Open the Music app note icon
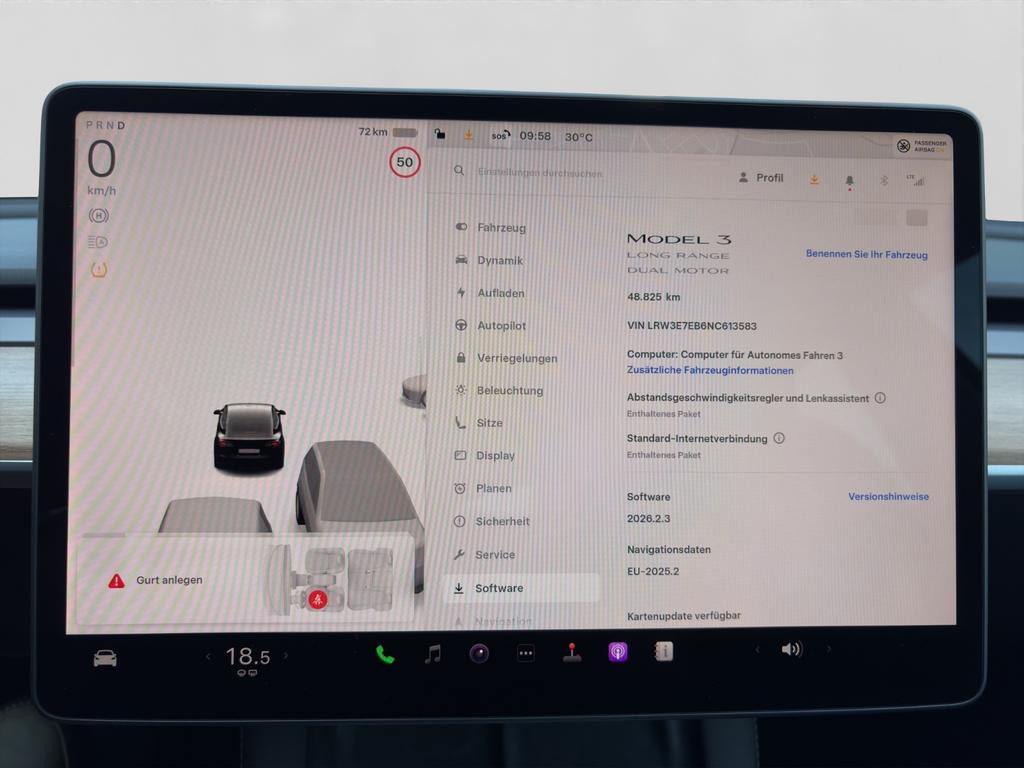This screenshot has width=1024, height=768. click(x=432, y=654)
